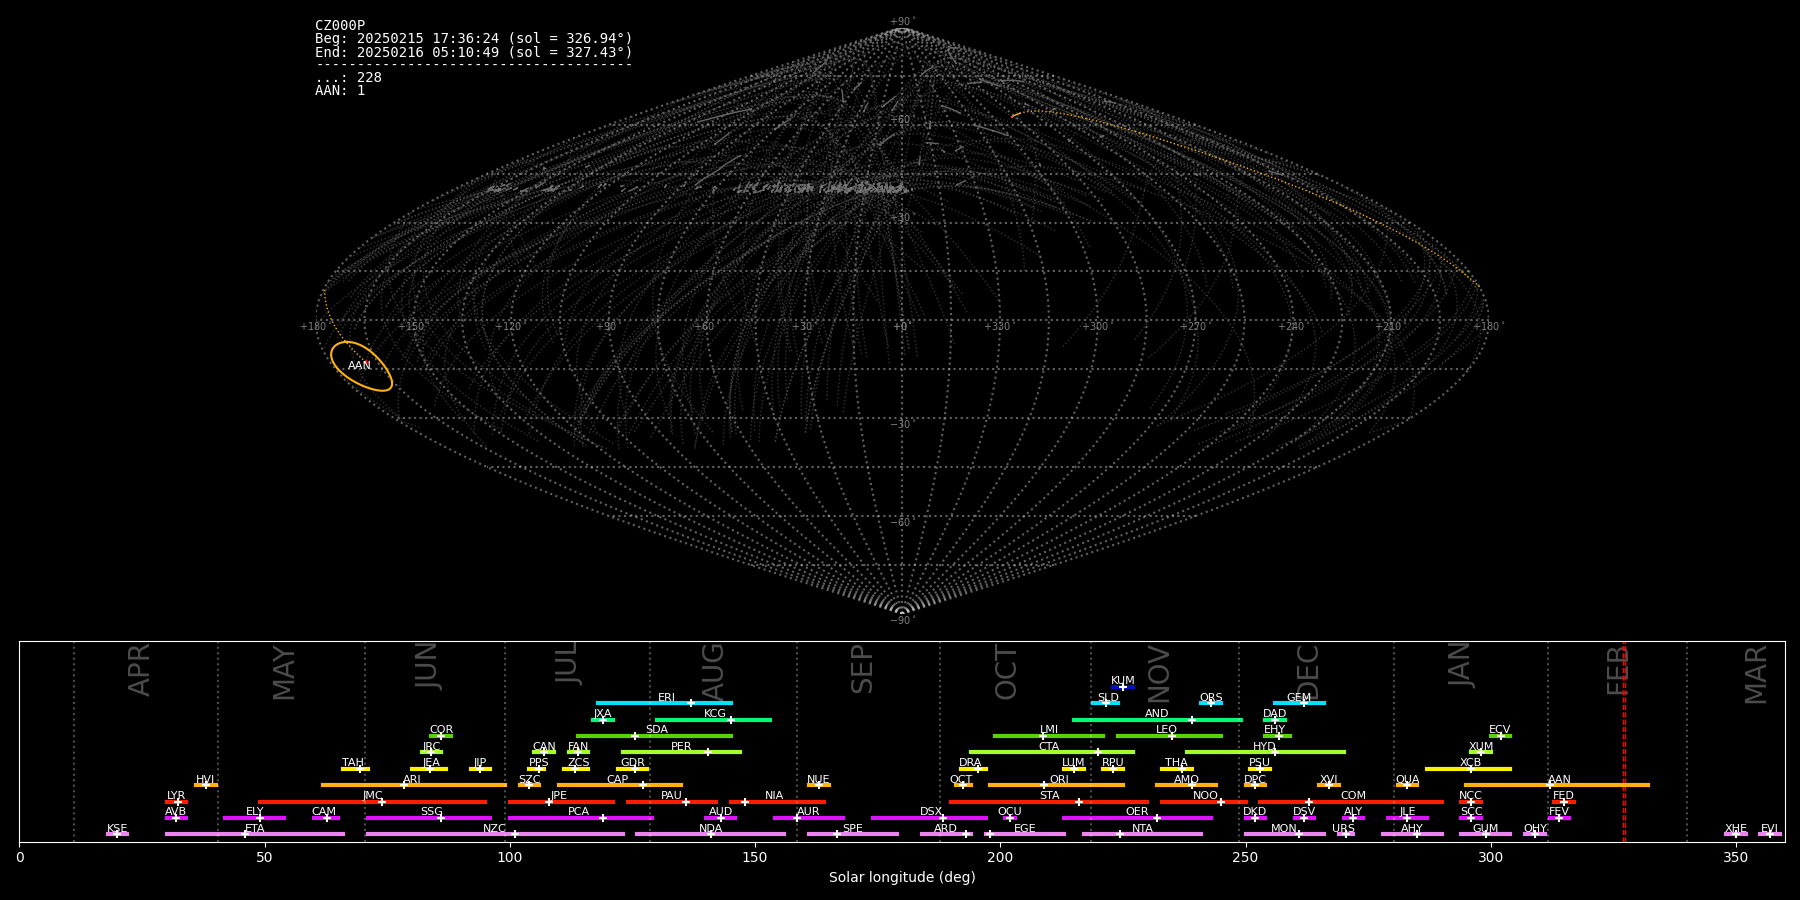1800x900 pixels.
Task: Click the QUA shower label
Action: (x=1407, y=780)
